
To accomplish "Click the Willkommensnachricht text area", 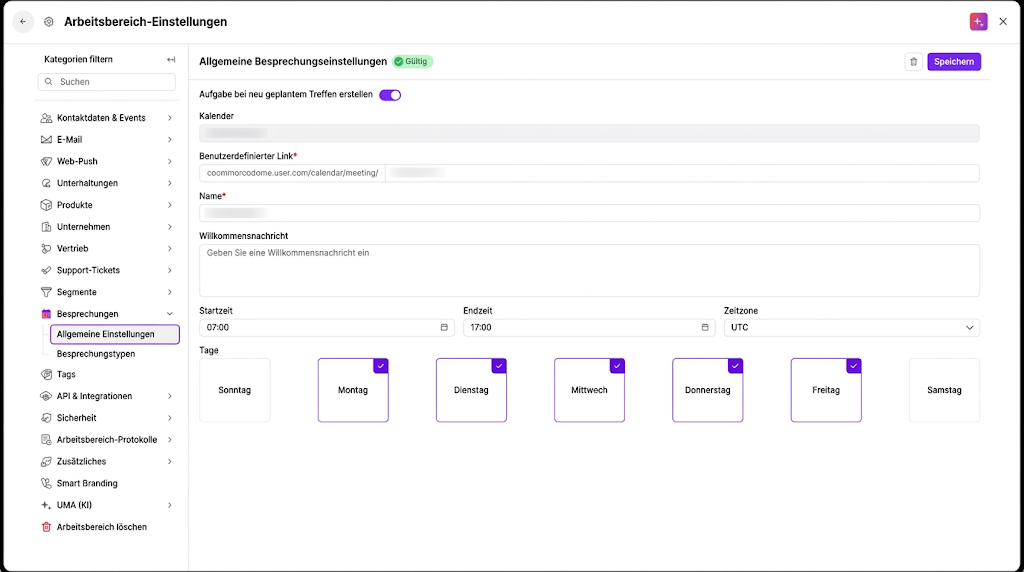I will pyautogui.click(x=589, y=270).
